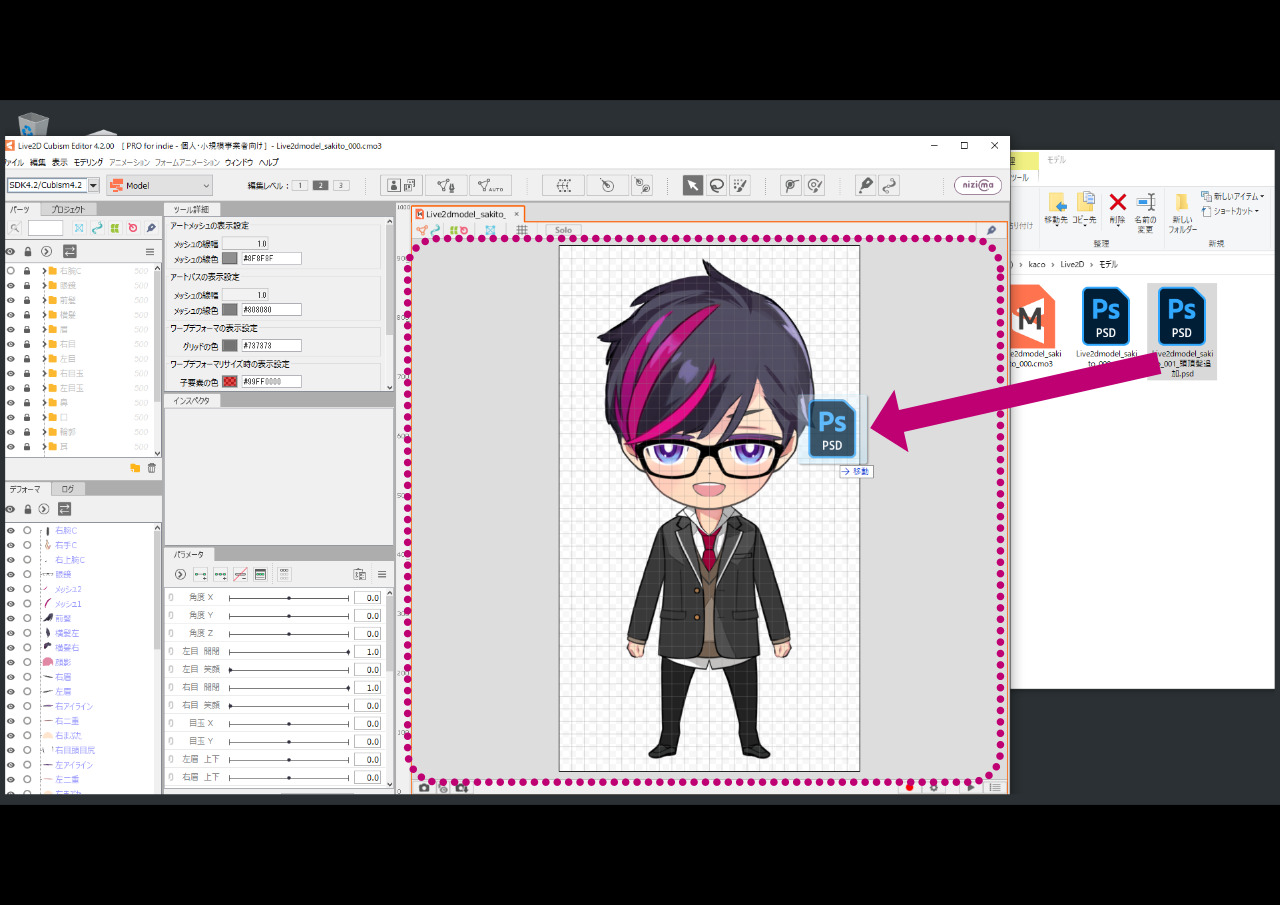This screenshot has height=905, width=1280.
Task: Open 新しいアイテム dropdown in Explorer
Action: (x=1233, y=196)
